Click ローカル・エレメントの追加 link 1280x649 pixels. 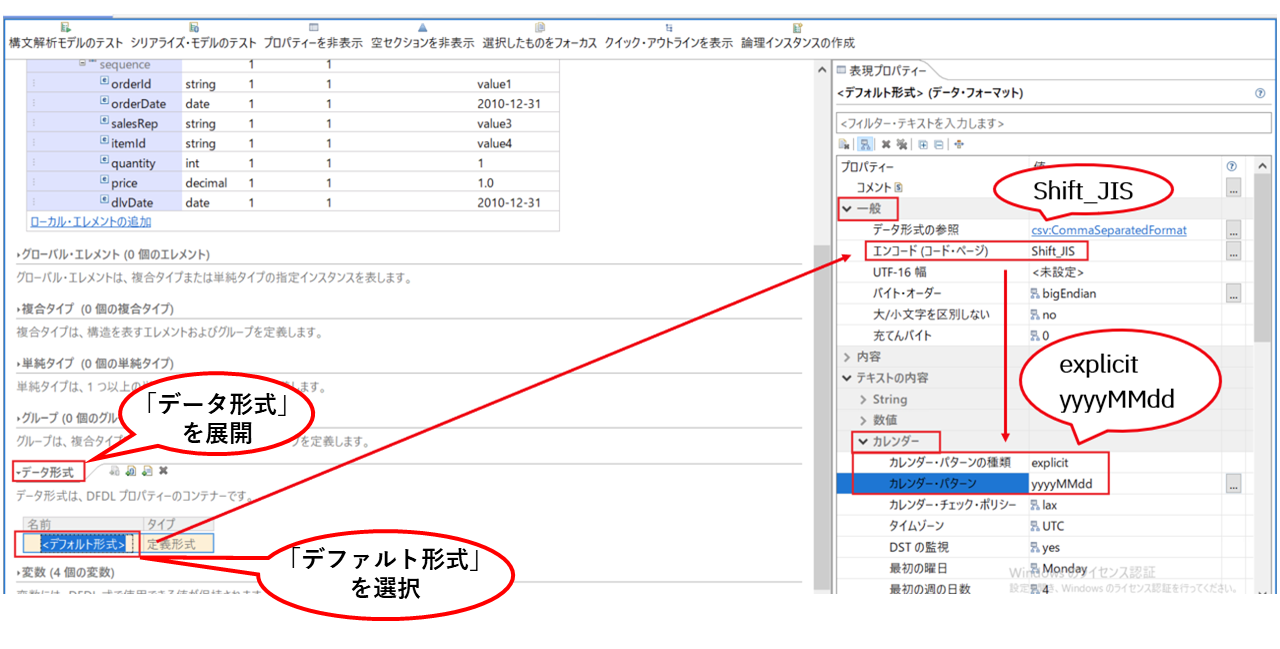pyautogui.click(x=91, y=222)
